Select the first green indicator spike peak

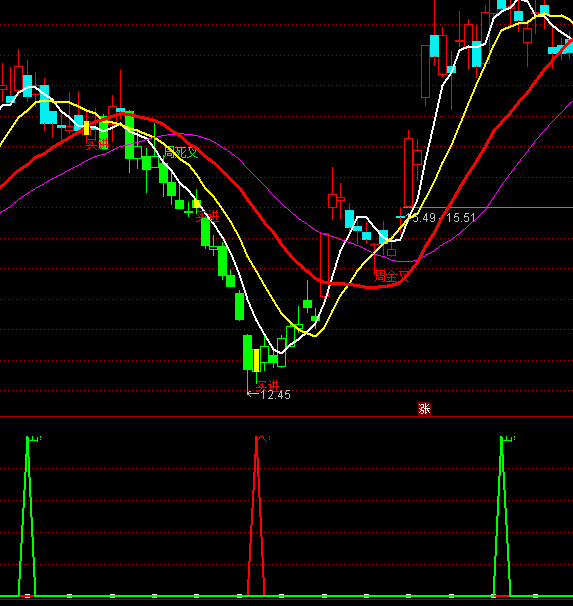[27, 438]
